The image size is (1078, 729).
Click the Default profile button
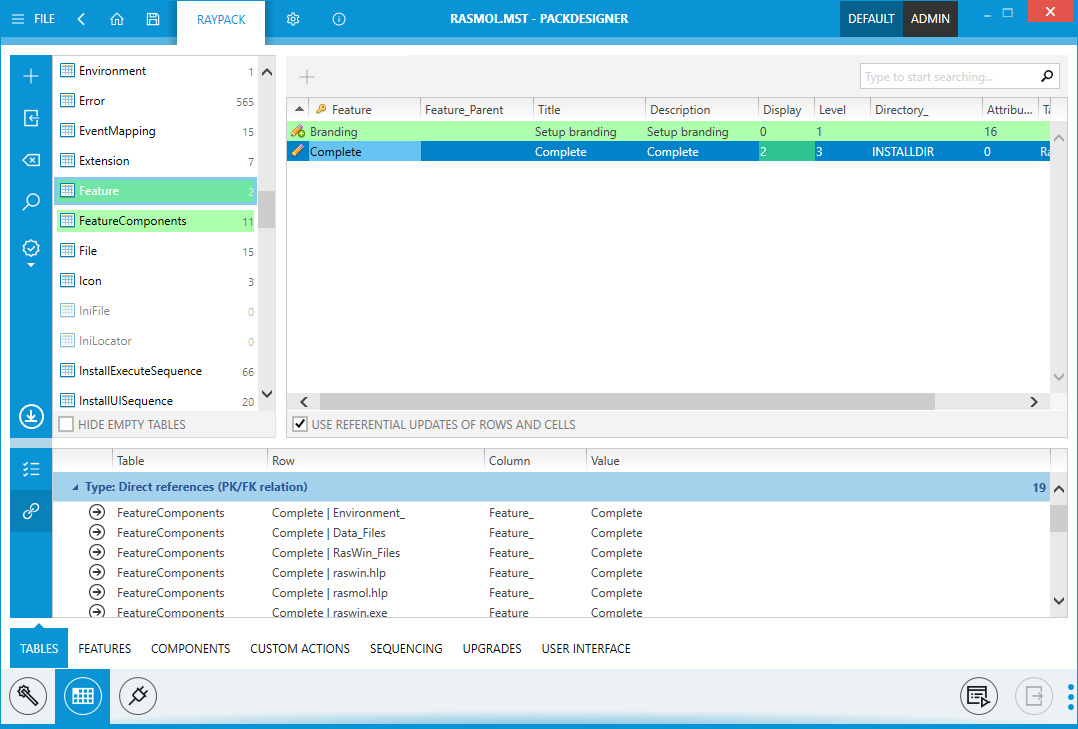click(870, 19)
